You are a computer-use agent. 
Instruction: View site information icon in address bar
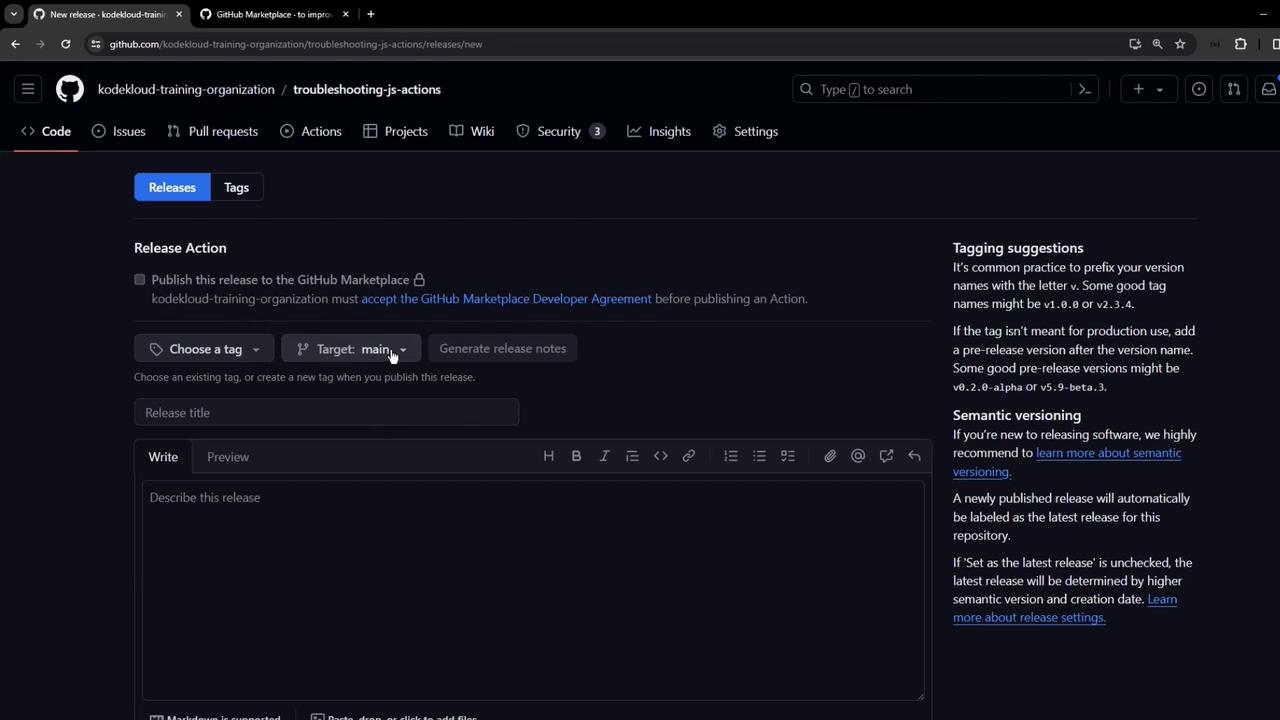click(x=96, y=44)
